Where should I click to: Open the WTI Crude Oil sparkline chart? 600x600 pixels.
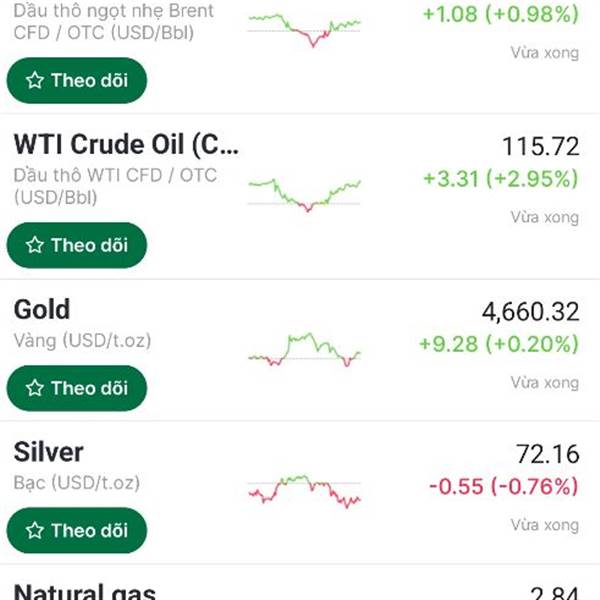[x=304, y=192]
